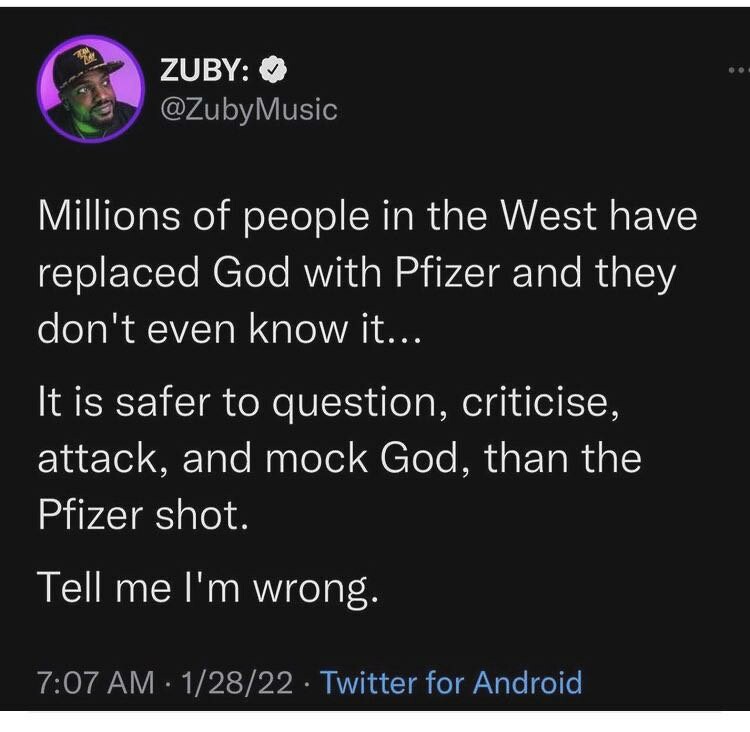750x732 pixels.
Task: Open the tweet's three-dot more options menu
Action: pyautogui.click(x=738, y=70)
